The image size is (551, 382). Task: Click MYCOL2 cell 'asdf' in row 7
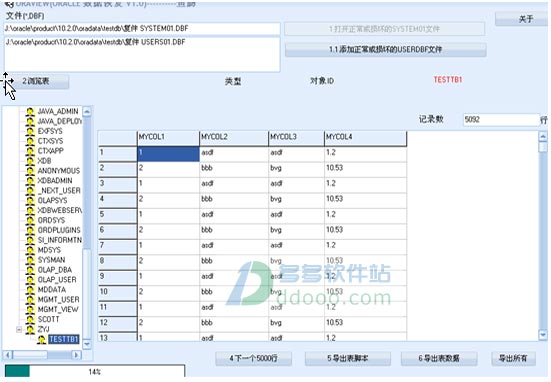(234, 246)
